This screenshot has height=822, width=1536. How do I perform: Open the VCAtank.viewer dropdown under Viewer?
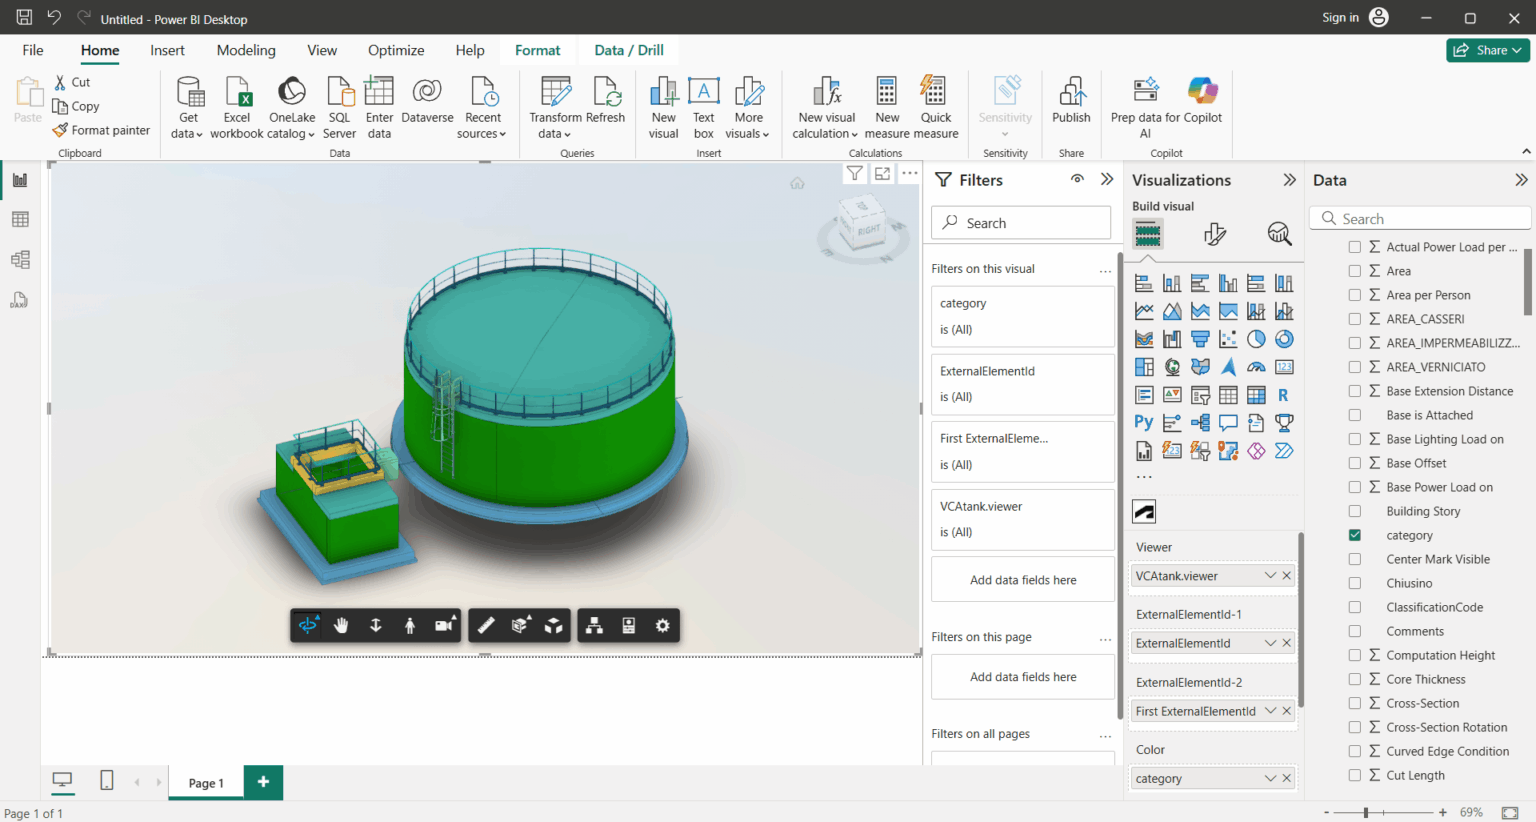pos(1270,575)
